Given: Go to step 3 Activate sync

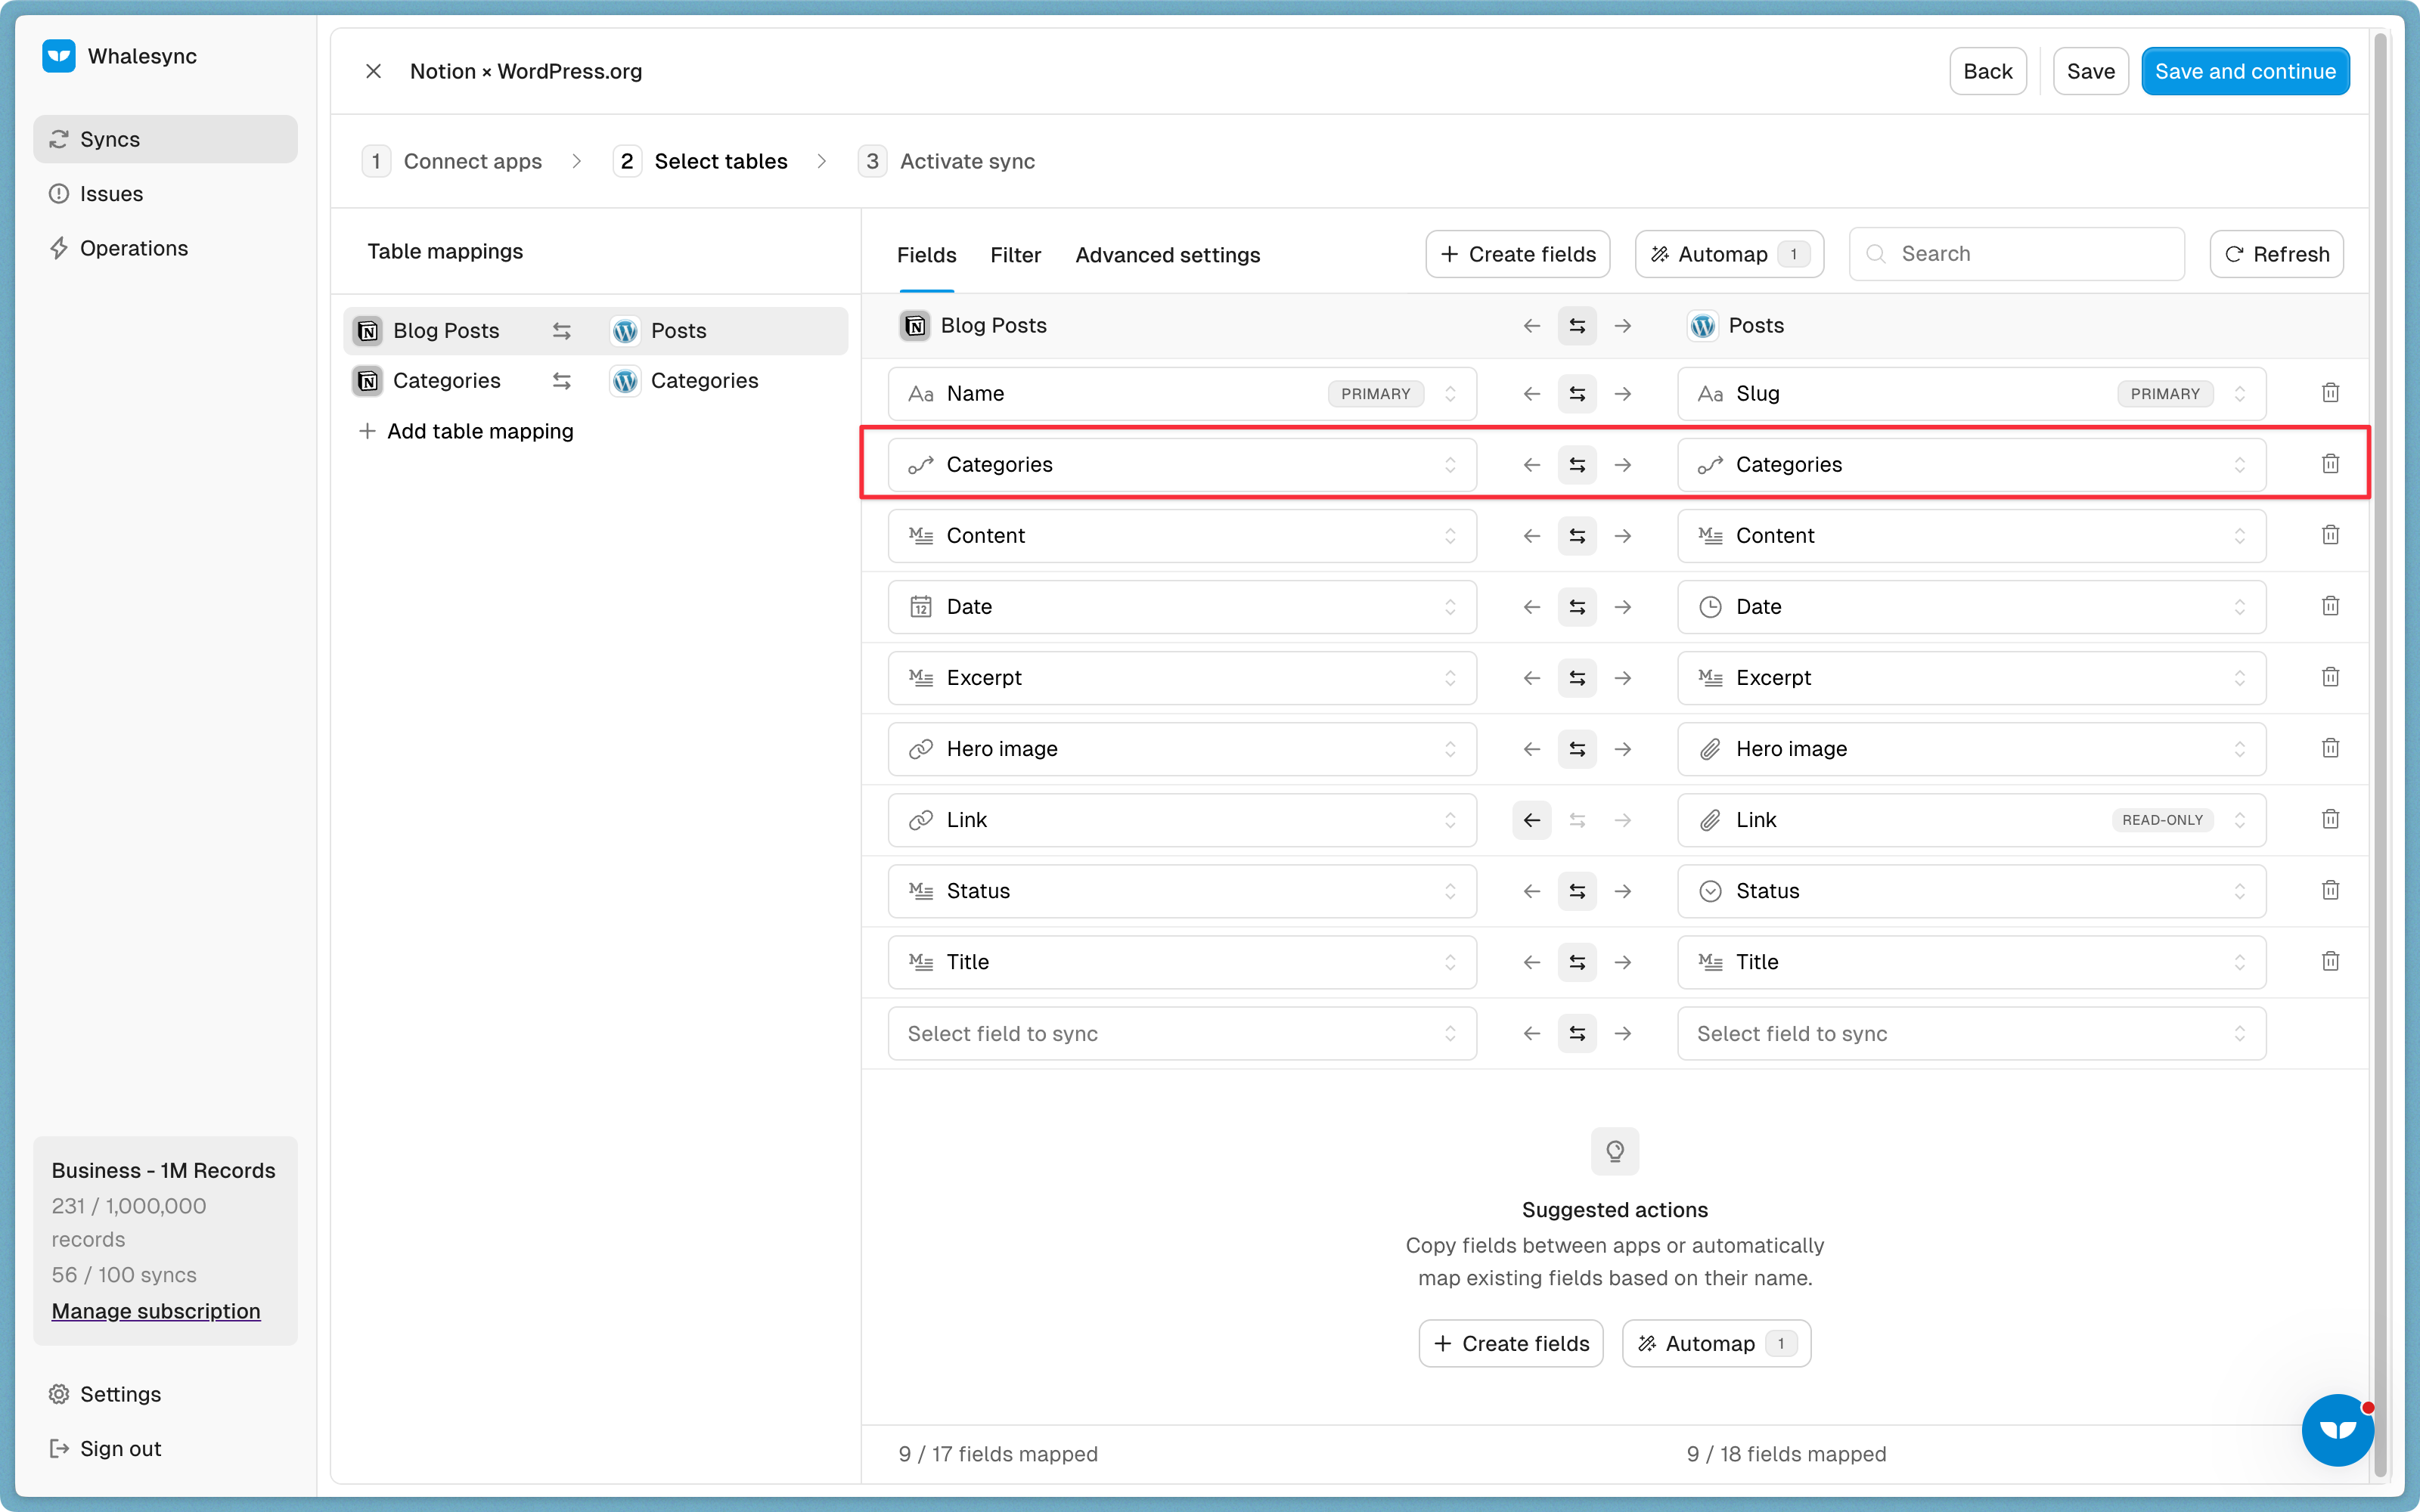Looking at the screenshot, I should click(946, 161).
